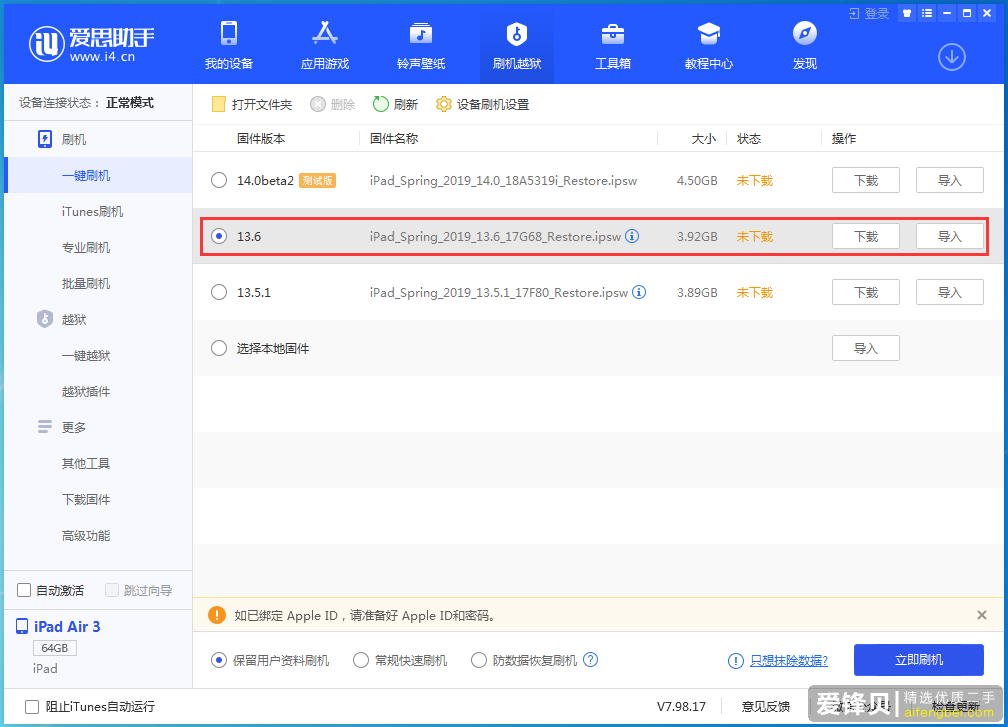The height and width of the screenshot is (727, 1008).
Task: Select 保留用户资料刷机 option
Action: click(219, 660)
